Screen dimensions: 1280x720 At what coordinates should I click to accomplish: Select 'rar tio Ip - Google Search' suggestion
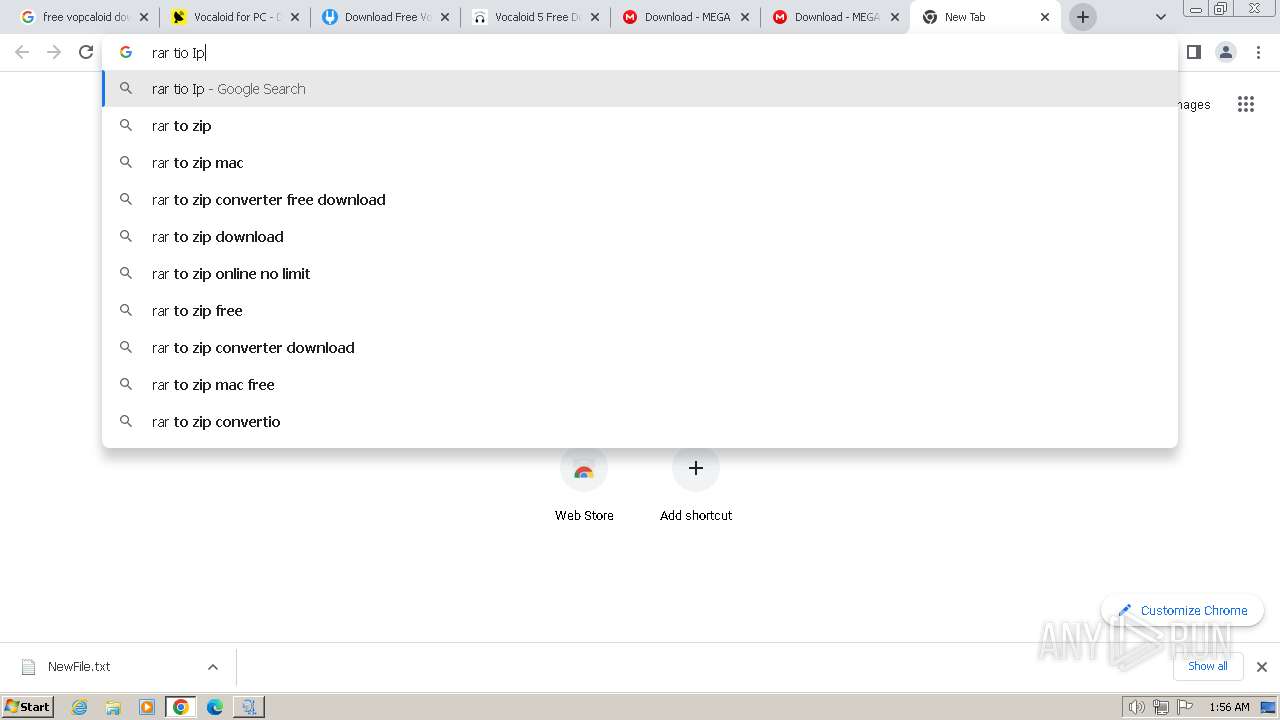(640, 89)
